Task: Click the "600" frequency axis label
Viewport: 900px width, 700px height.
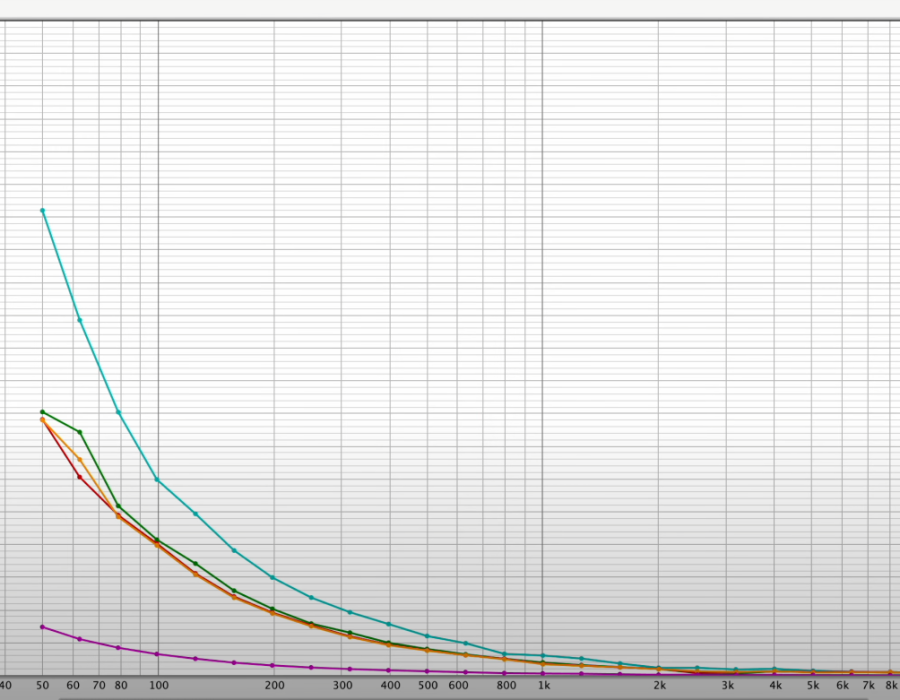Action: [459, 685]
